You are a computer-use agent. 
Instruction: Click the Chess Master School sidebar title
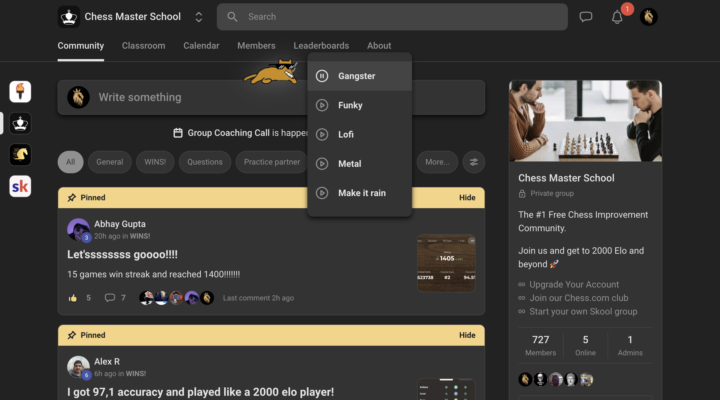click(566, 178)
